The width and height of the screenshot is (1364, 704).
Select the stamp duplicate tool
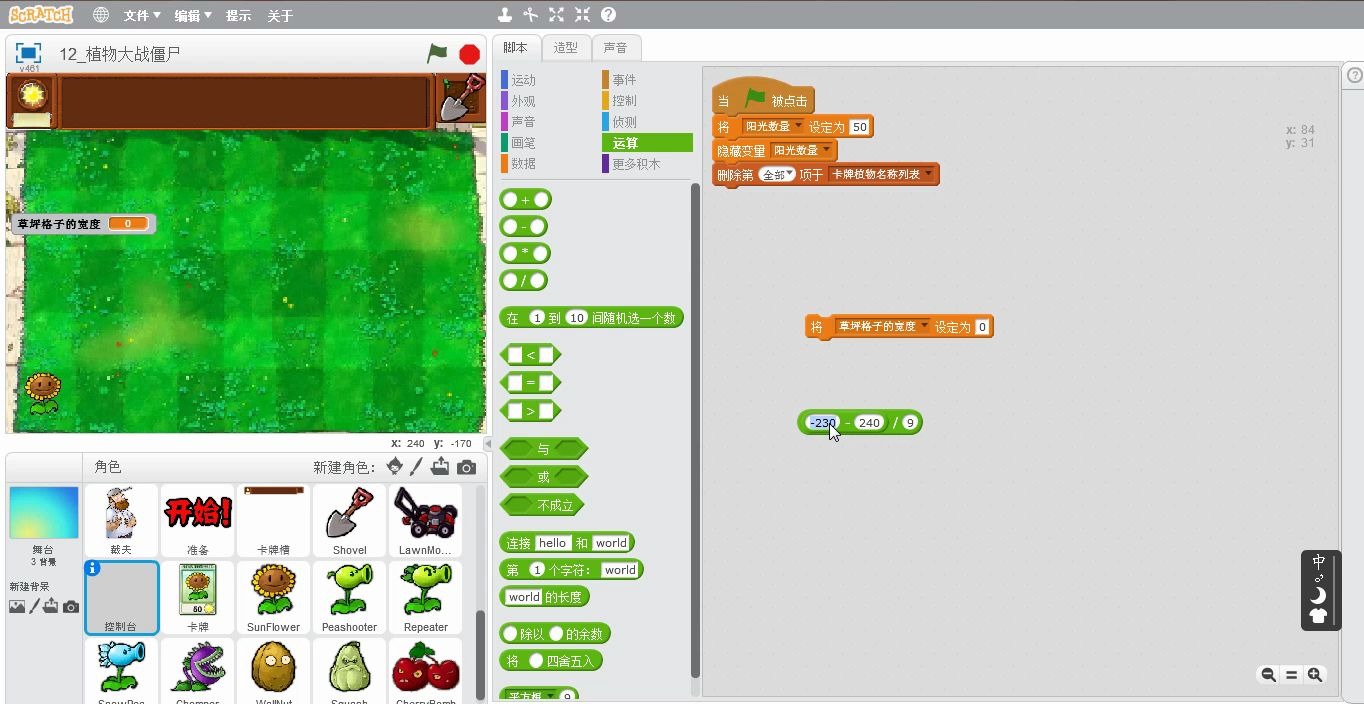(x=504, y=15)
